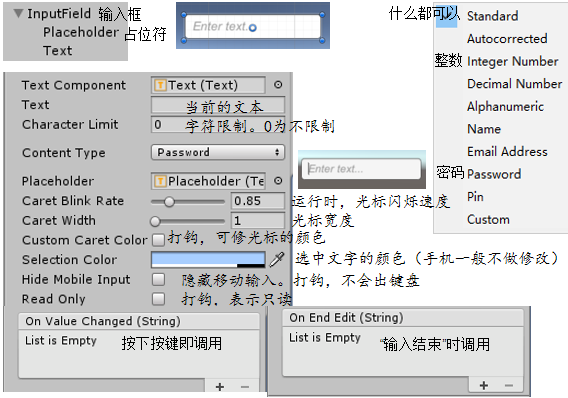Image resolution: width=568 pixels, height=398 pixels.
Task: Toggle the Read Only checkbox
Action: point(158,299)
